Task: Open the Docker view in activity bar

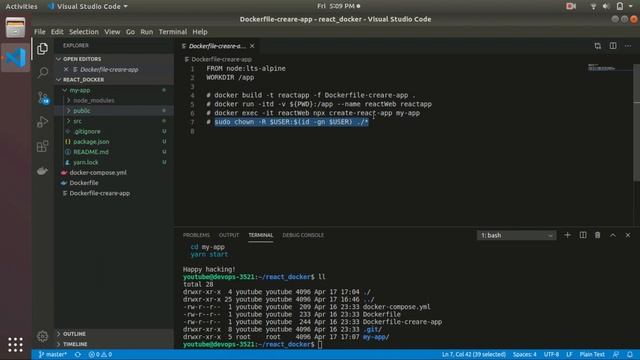Action: click(x=42, y=171)
